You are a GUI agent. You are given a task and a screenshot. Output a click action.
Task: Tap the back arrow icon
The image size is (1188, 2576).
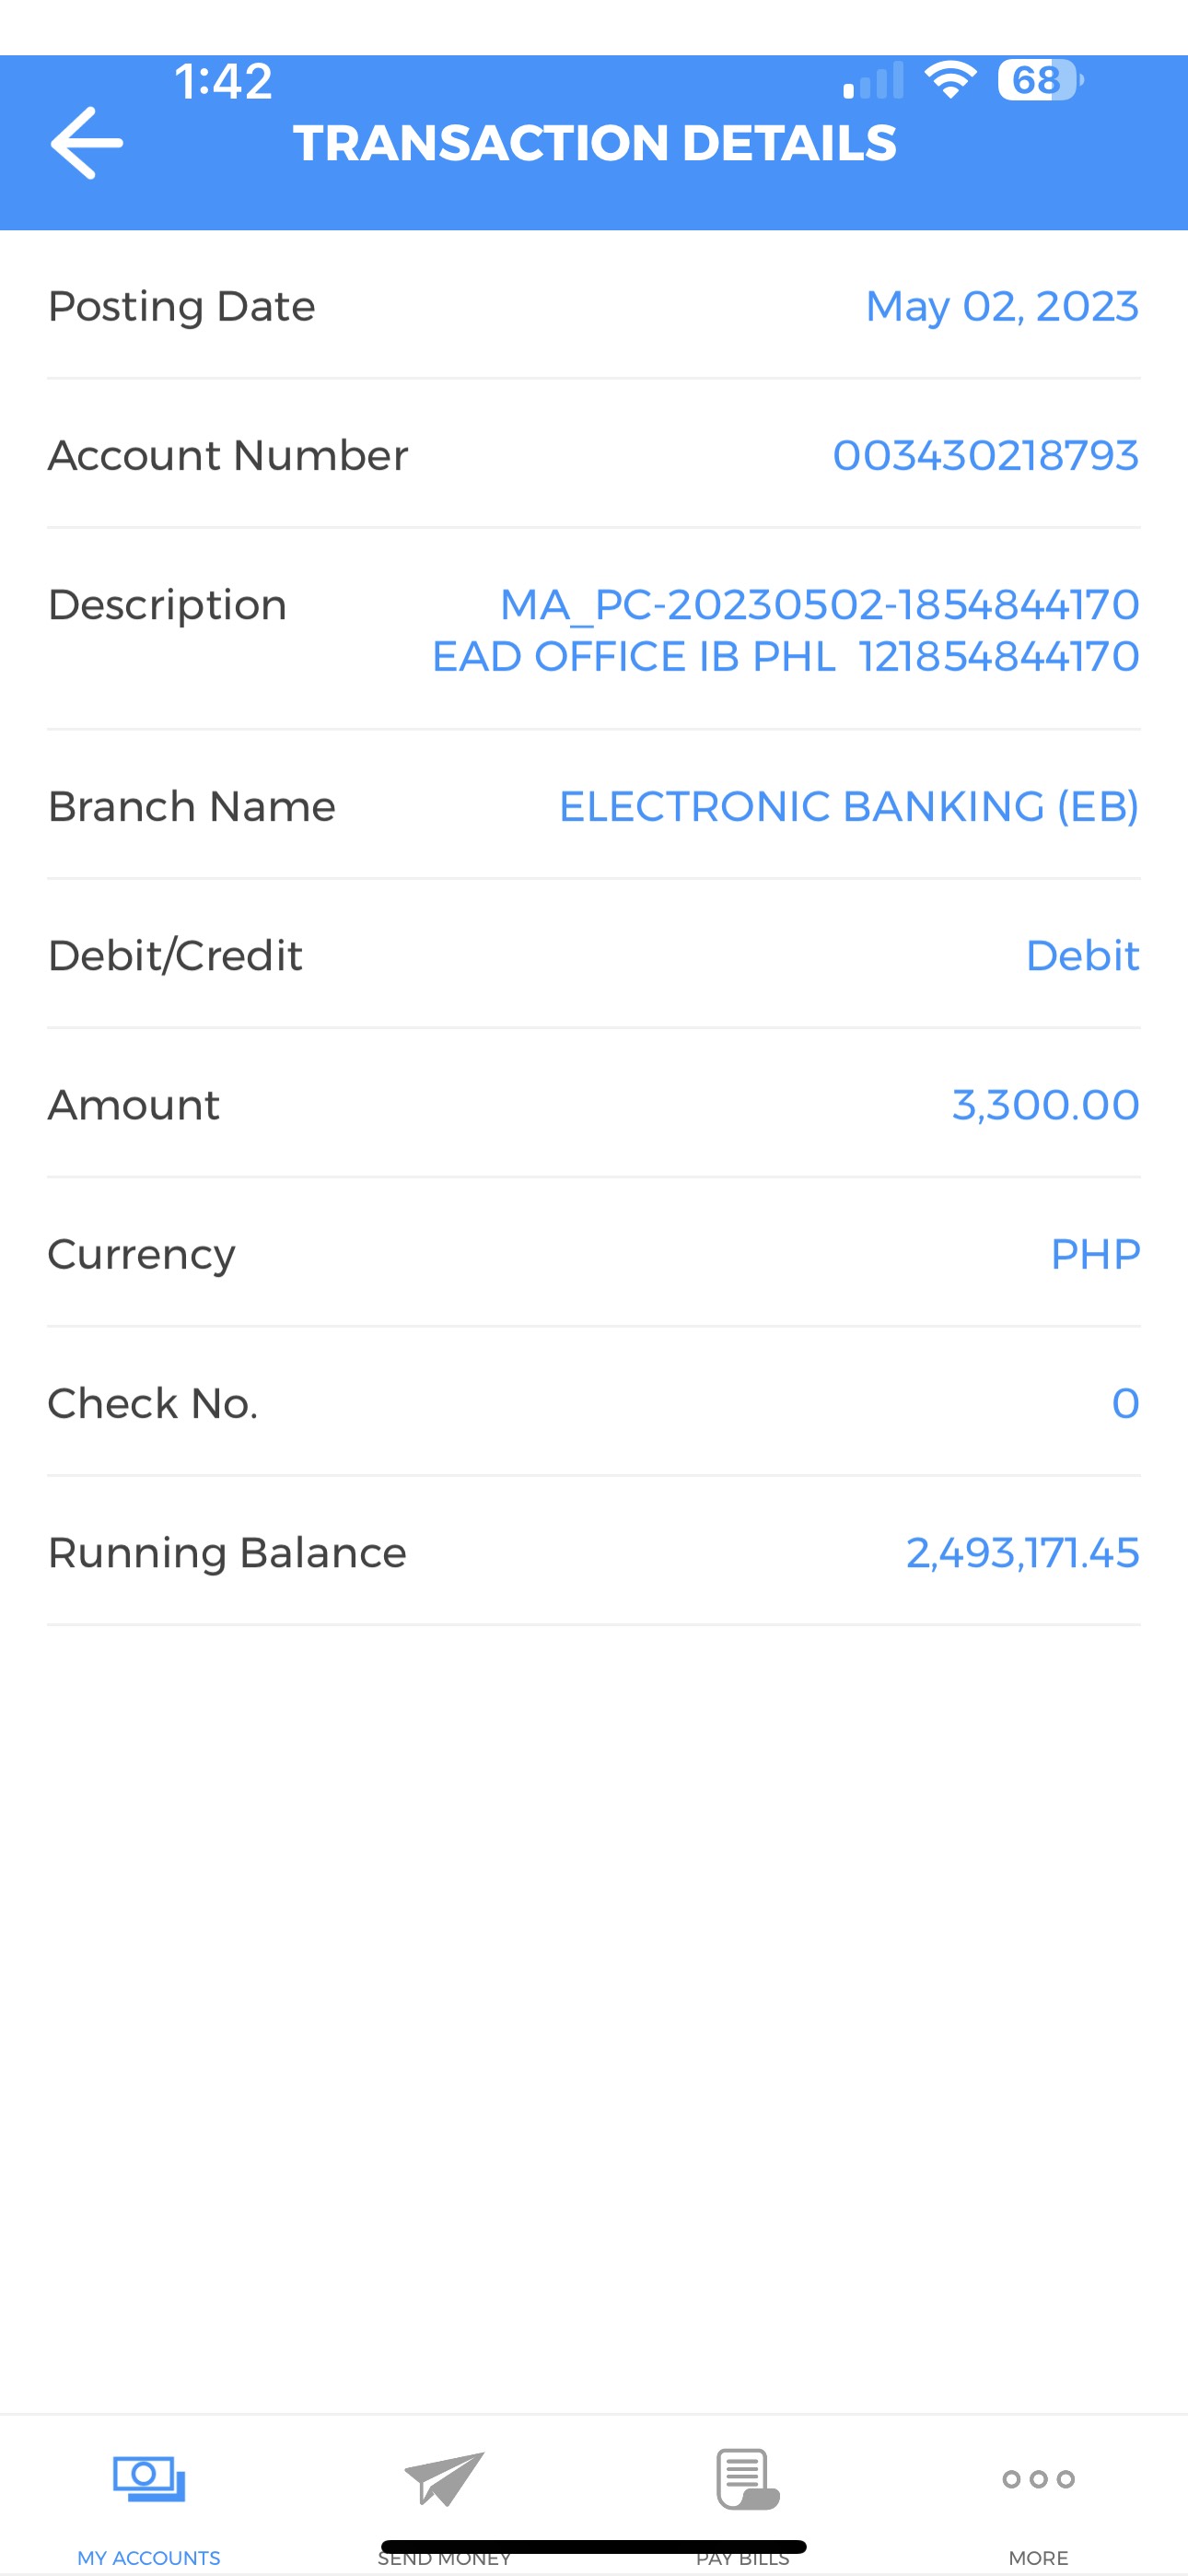pyautogui.click(x=87, y=143)
